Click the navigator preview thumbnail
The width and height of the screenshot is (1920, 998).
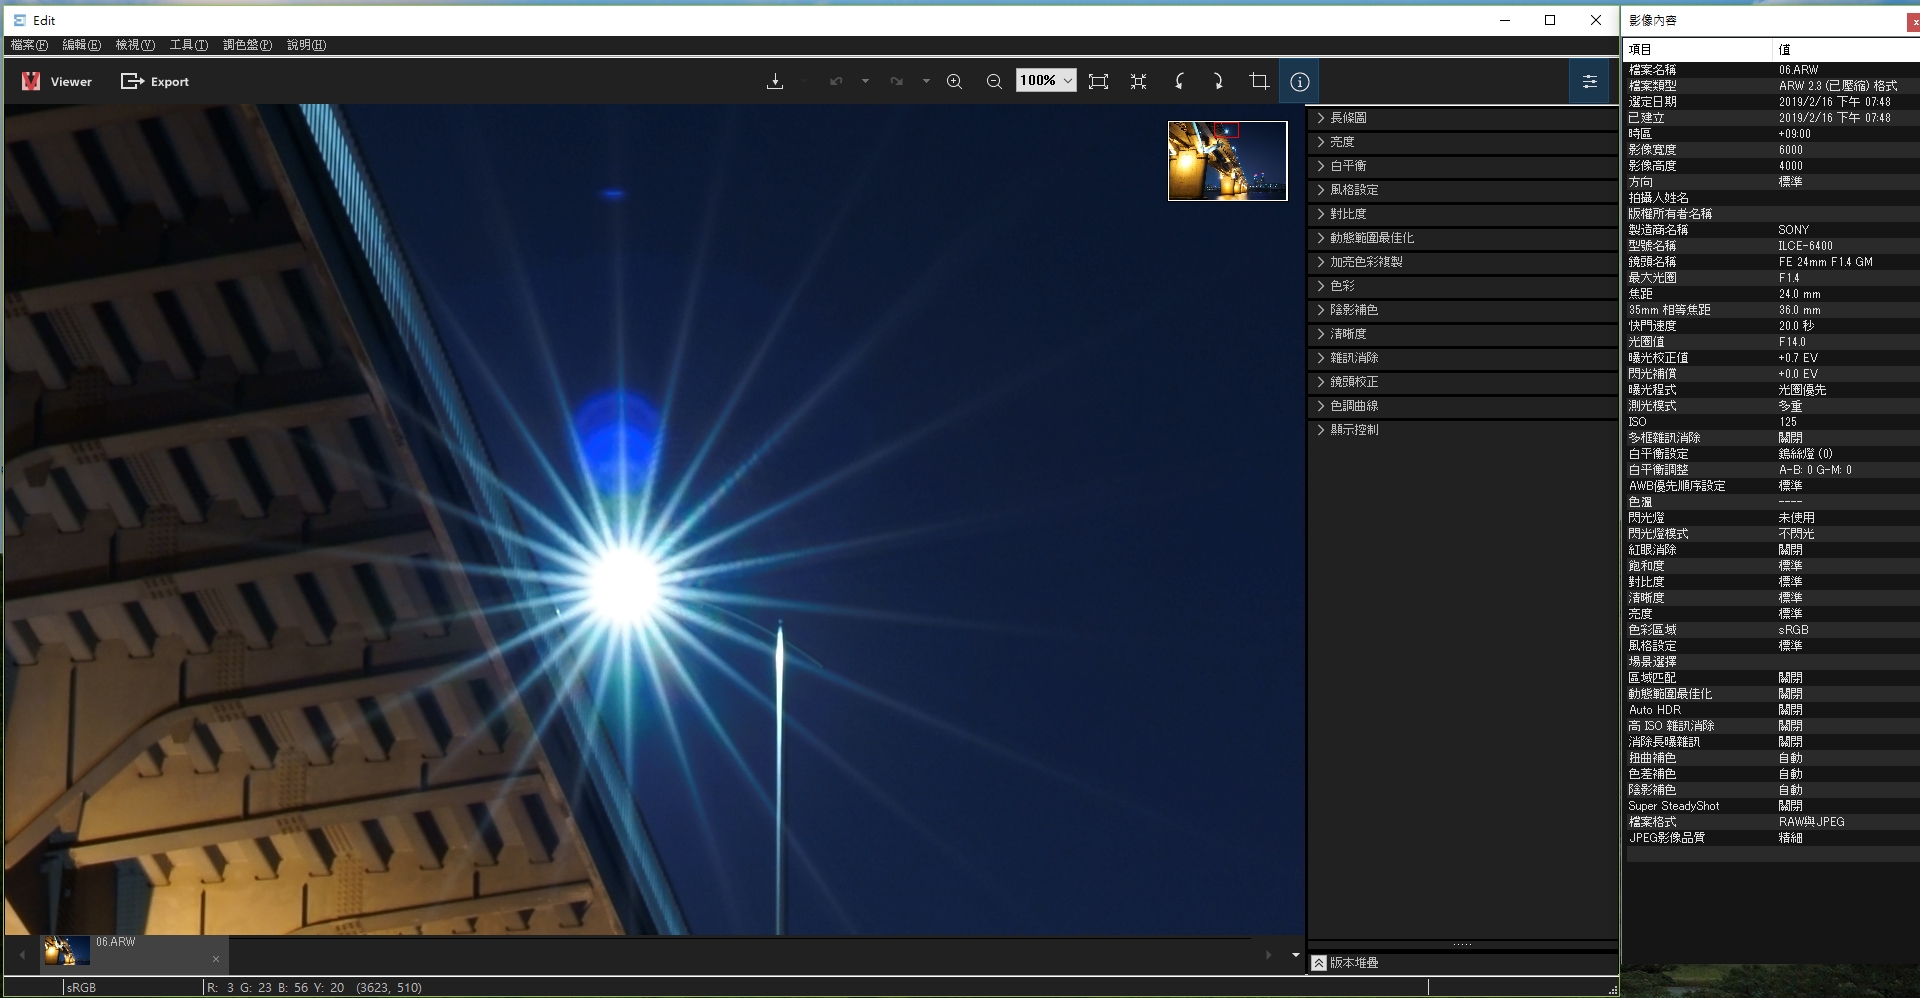[1227, 161]
